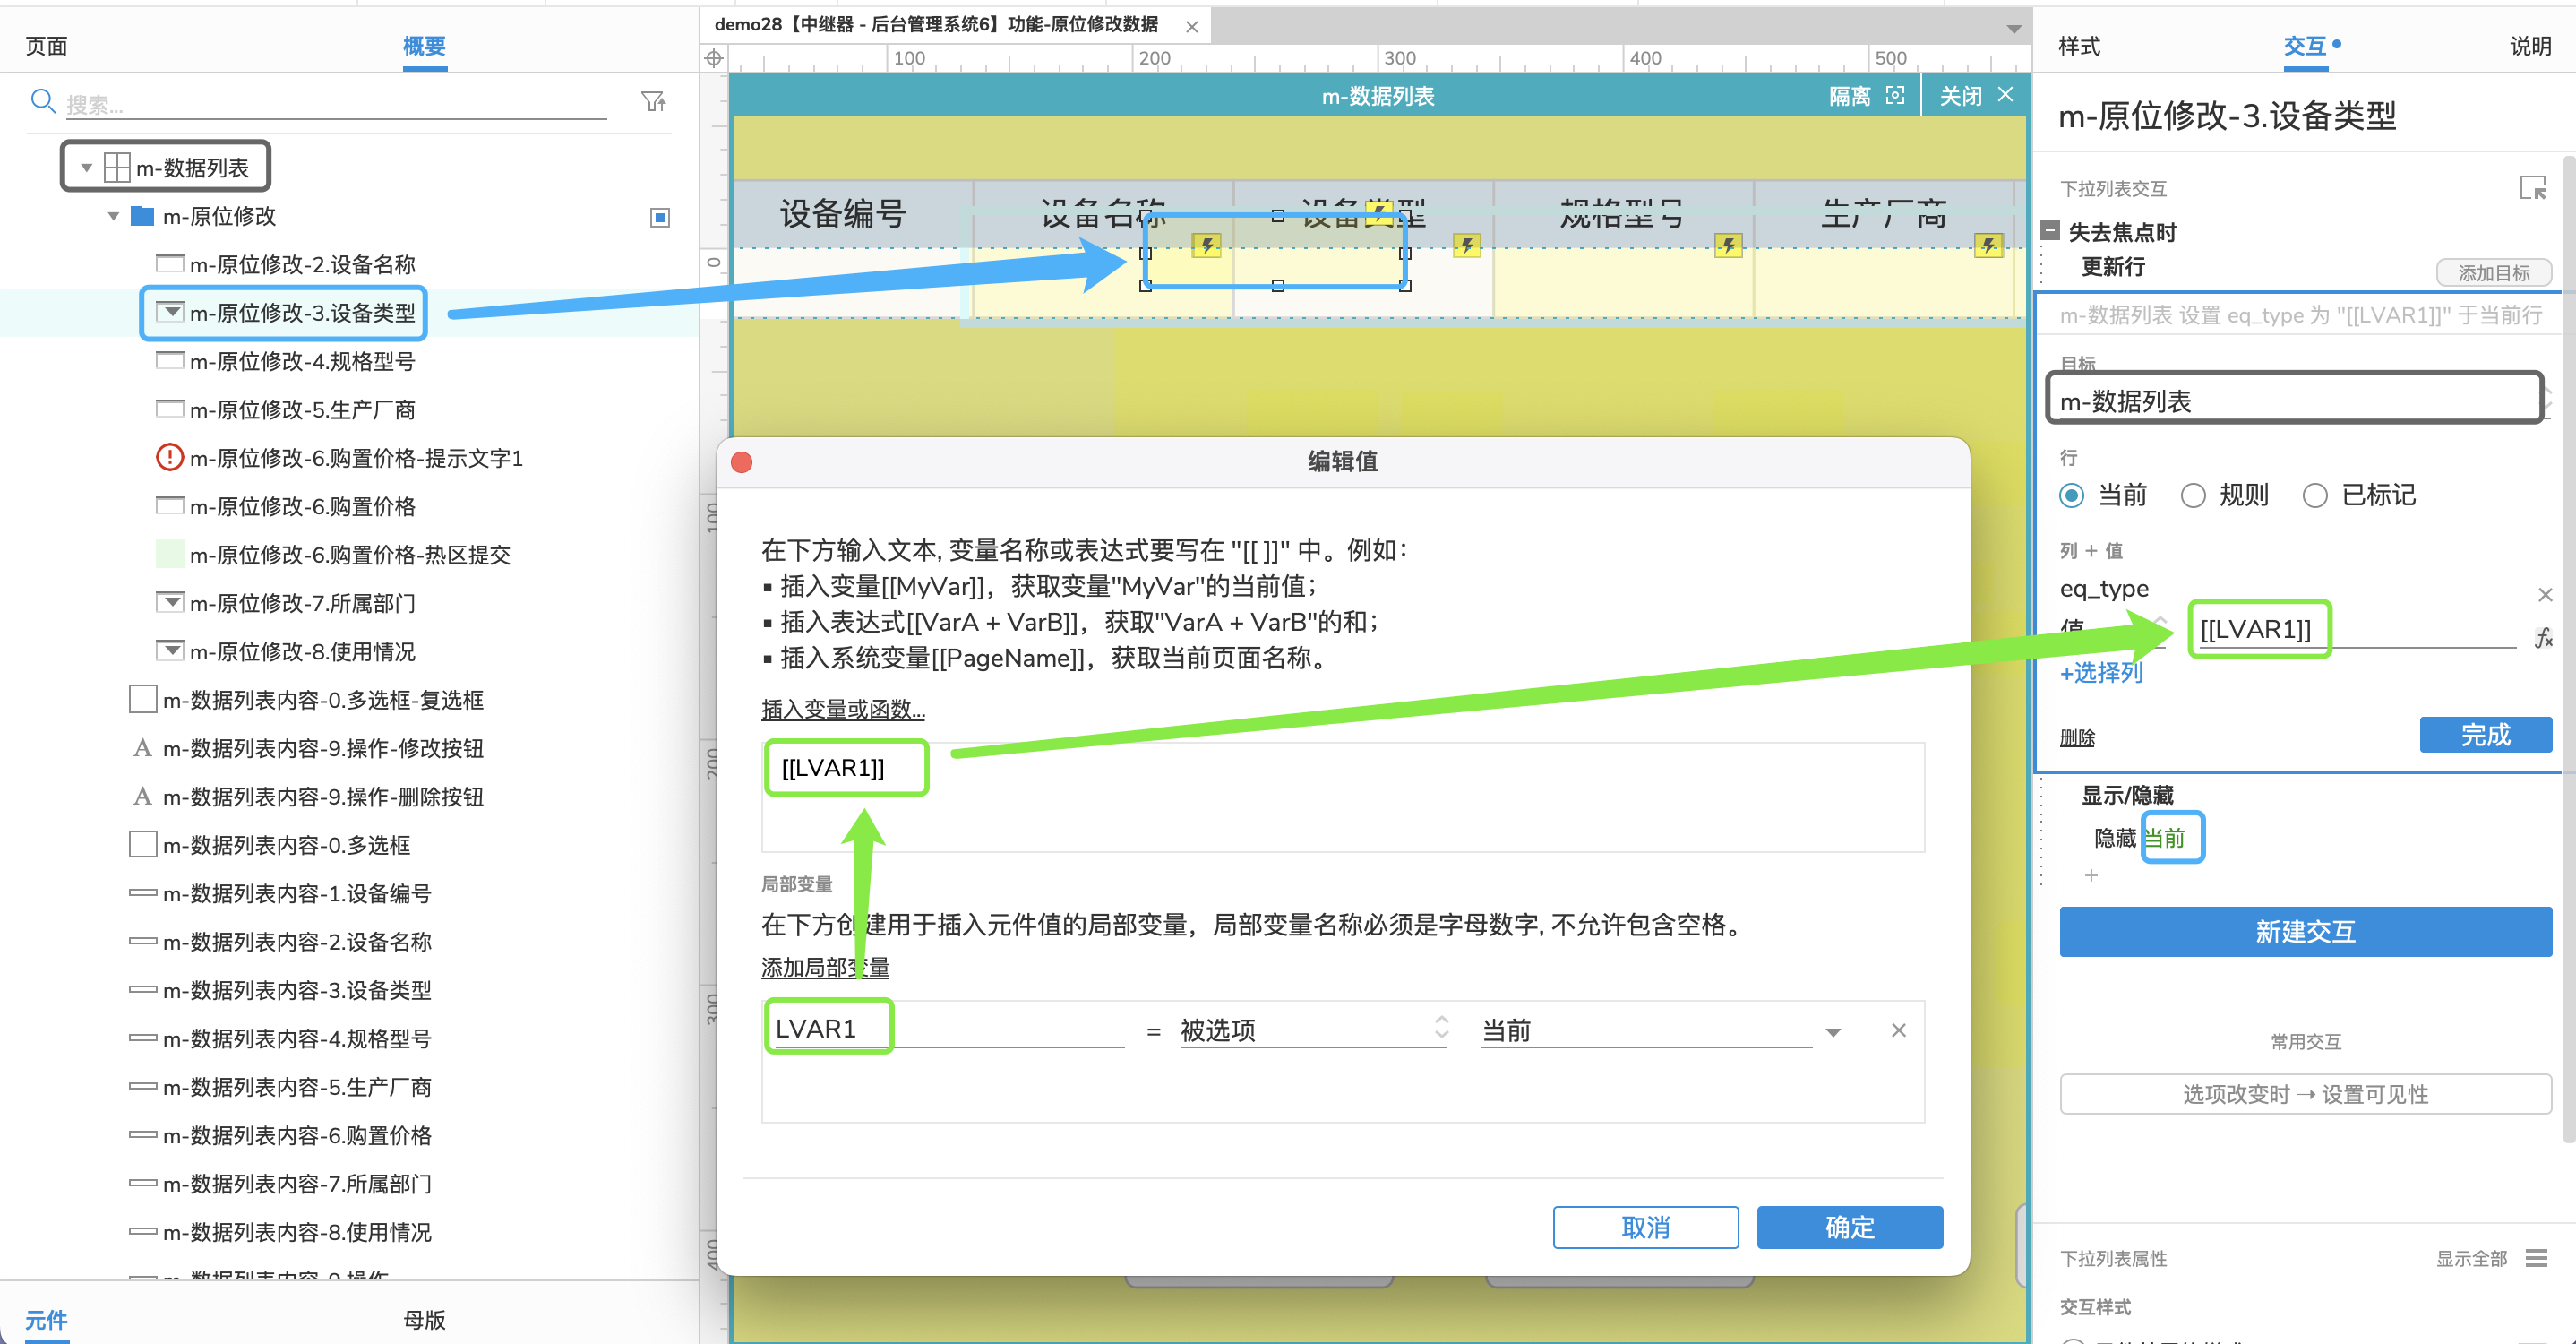Click the text A icon of 操作-删除按钮
This screenshot has height=1344, width=2576.
[x=142, y=797]
